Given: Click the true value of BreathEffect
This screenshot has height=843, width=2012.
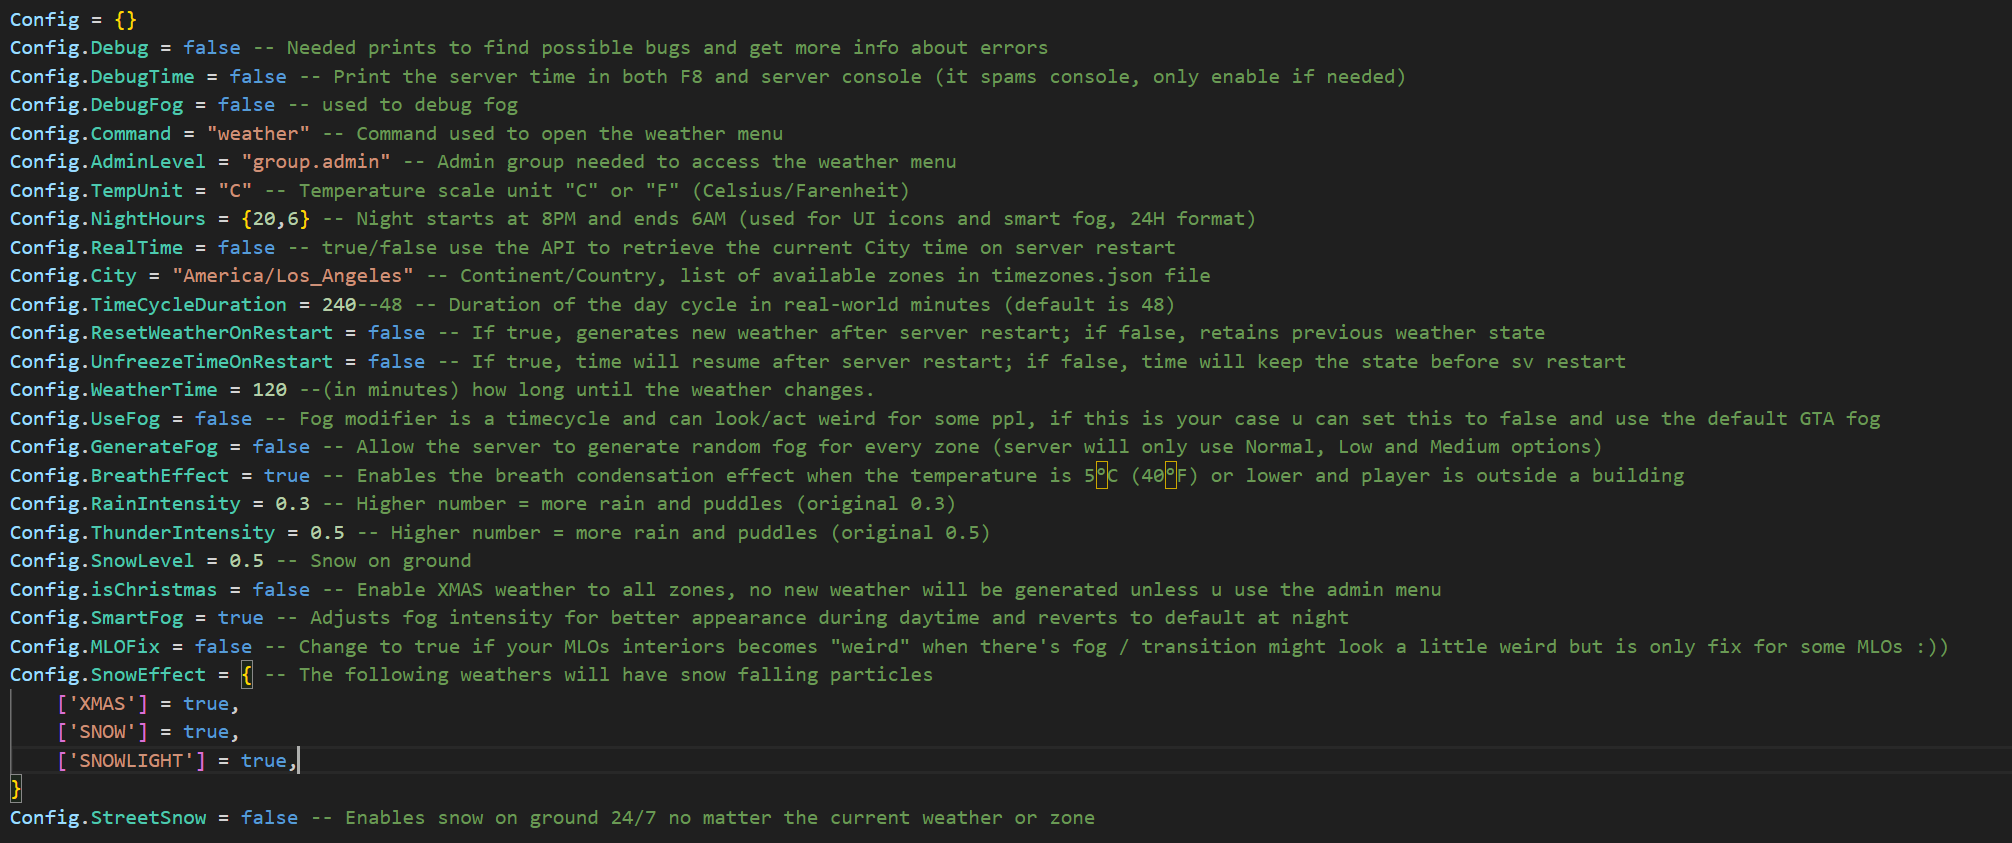Looking at the screenshot, I should point(287,476).
